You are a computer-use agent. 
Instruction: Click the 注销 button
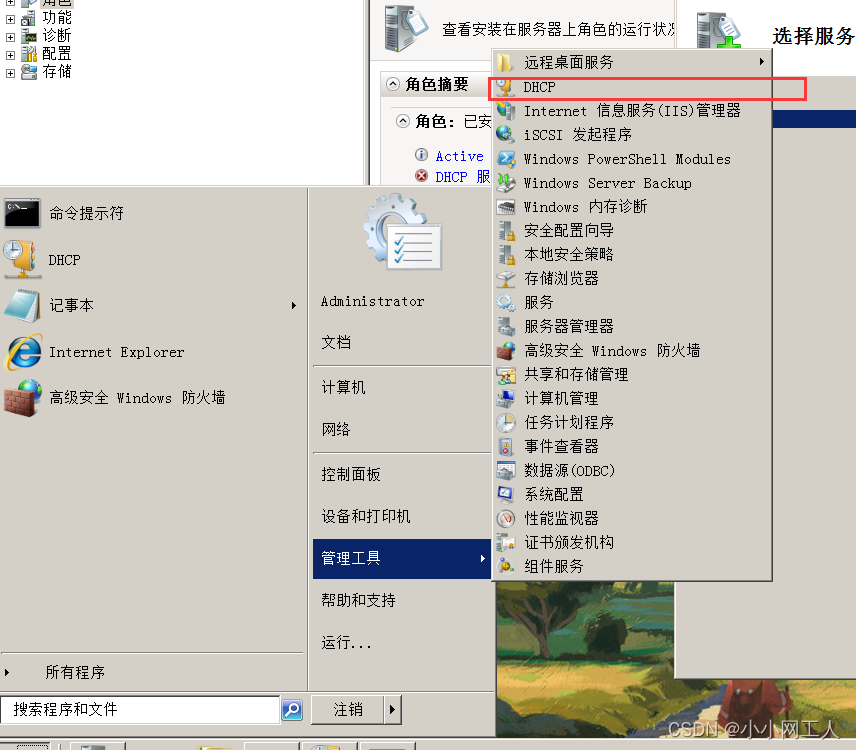(x=348, y=710)
